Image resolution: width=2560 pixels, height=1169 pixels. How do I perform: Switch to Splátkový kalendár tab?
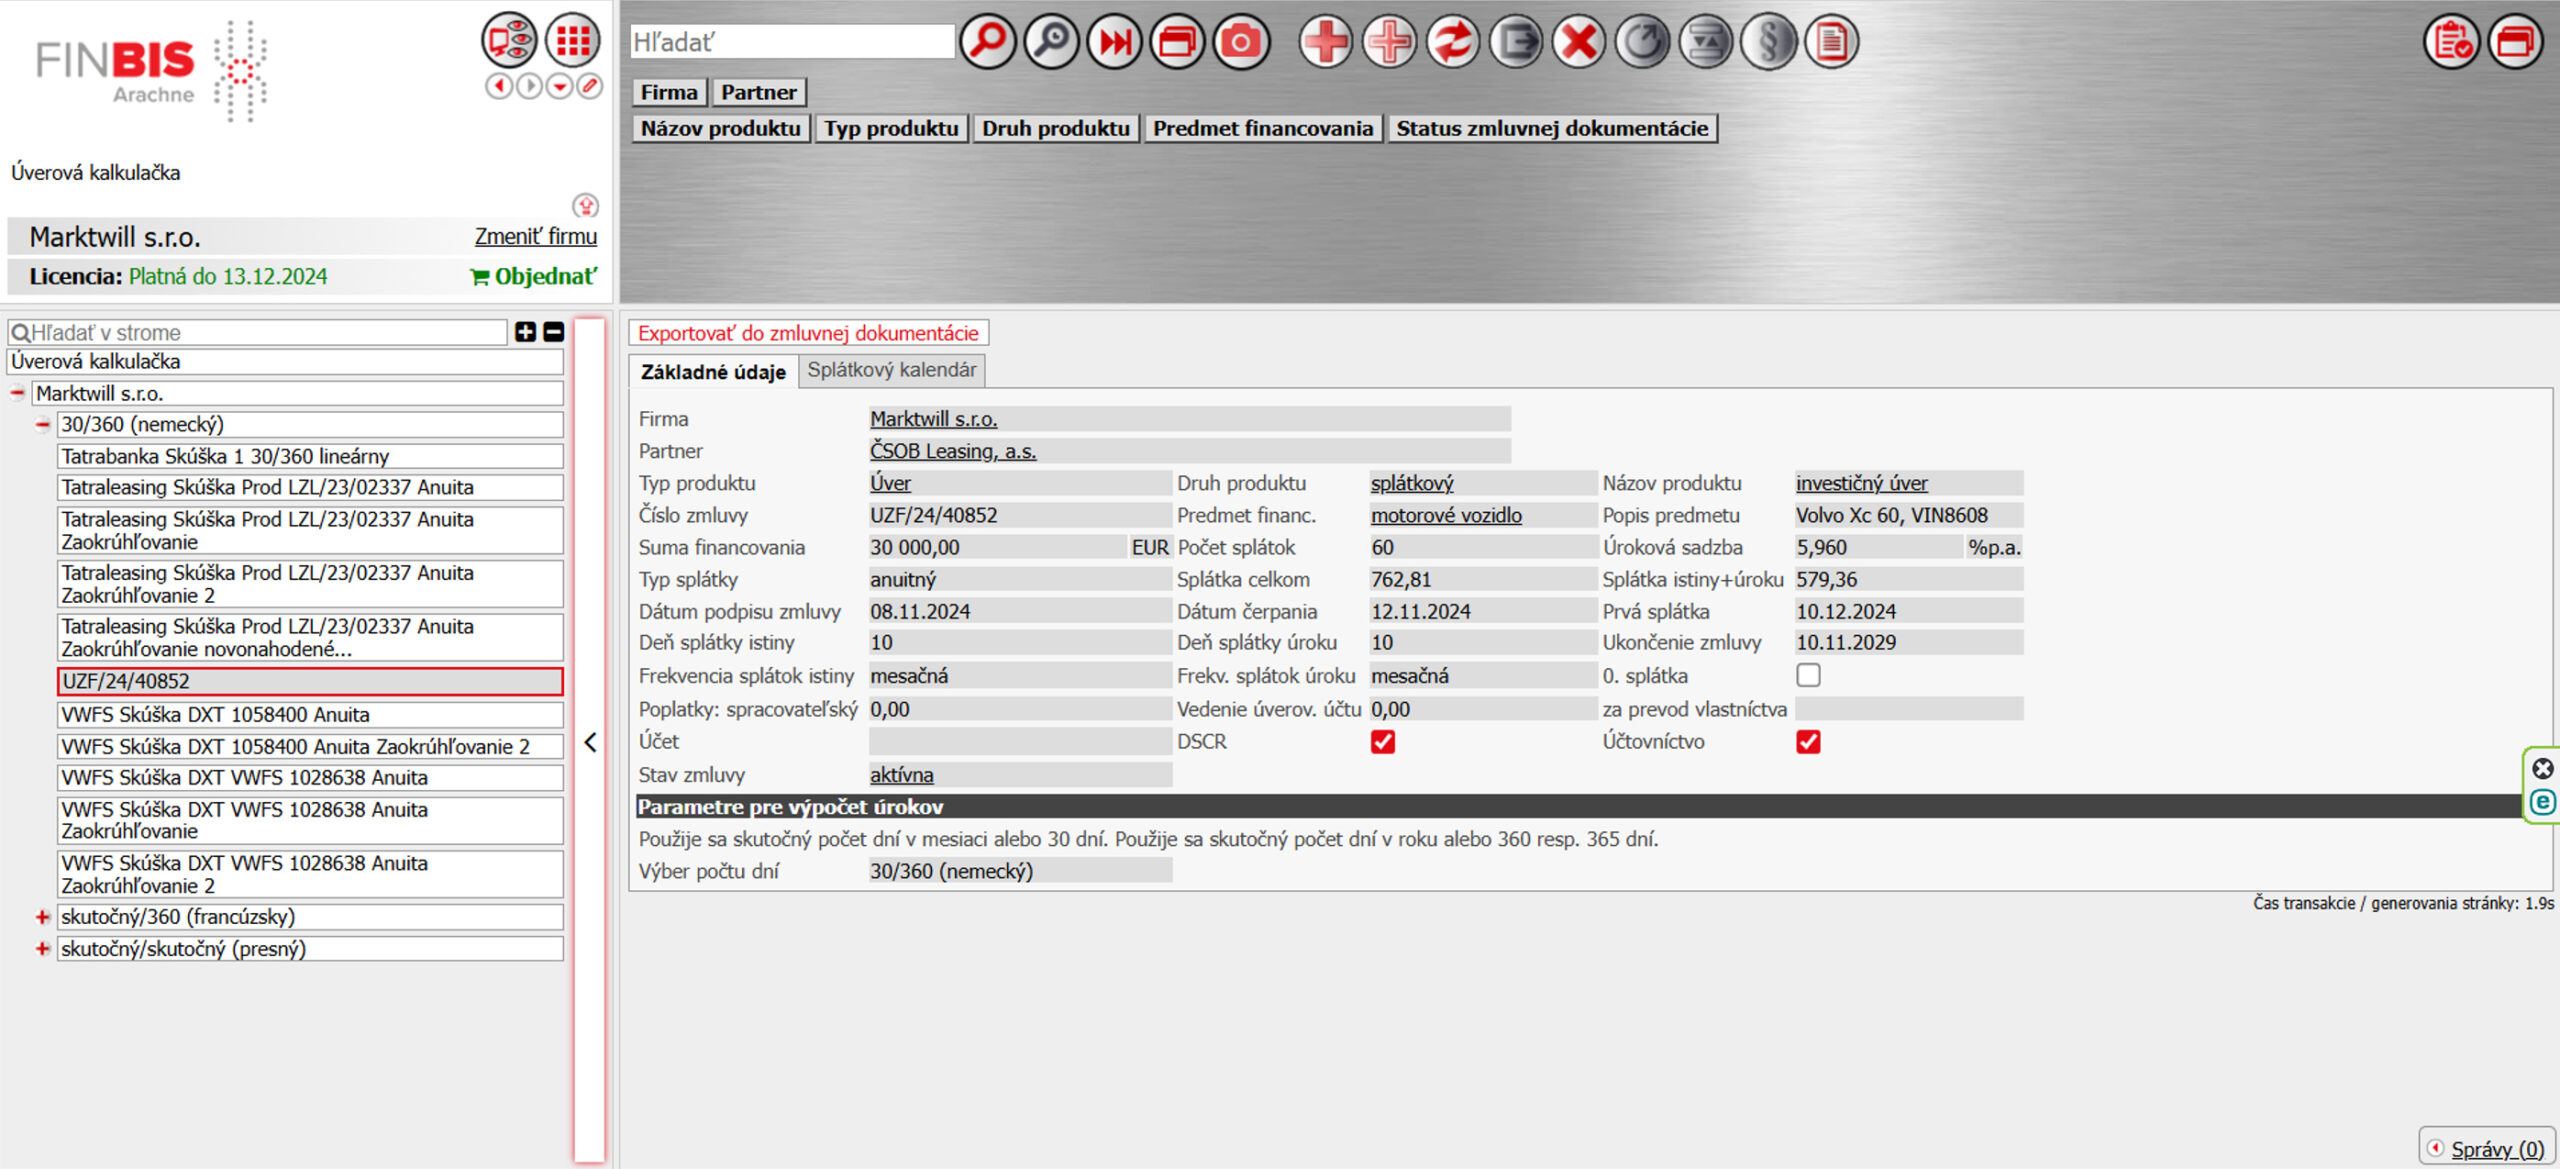pos(892,370)
